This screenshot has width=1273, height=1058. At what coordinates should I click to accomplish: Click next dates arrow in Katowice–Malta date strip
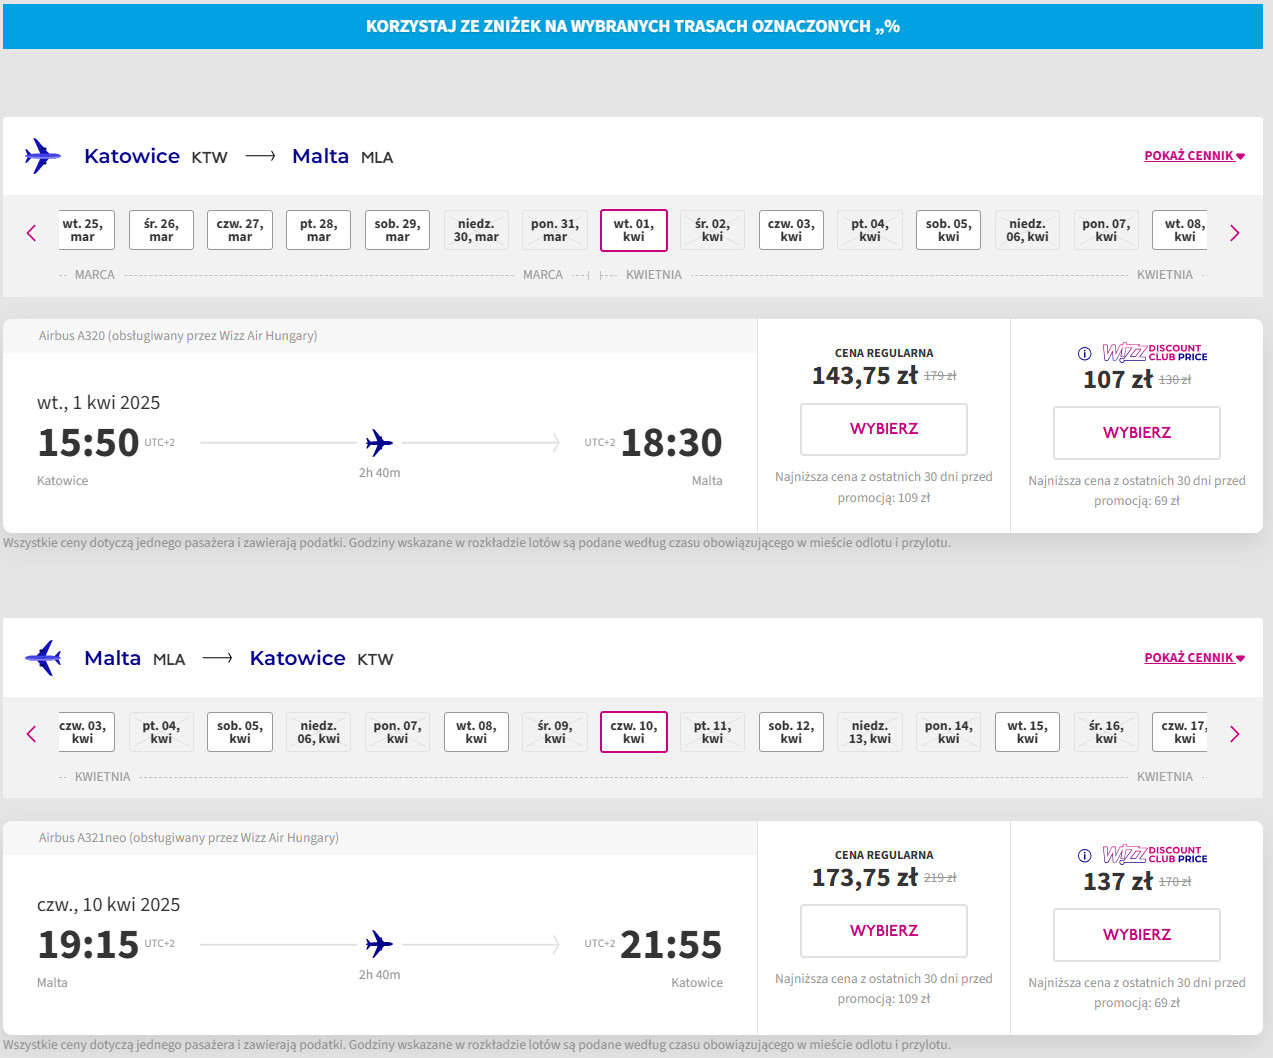tap(1234, 233)
